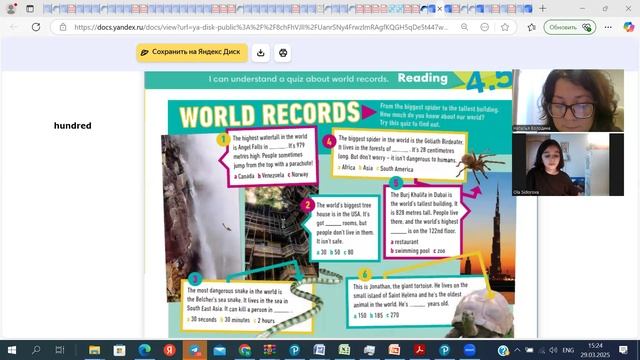Open Microsoft Store from the taskbar
This screenshot has height=360, width=640.
119,350
